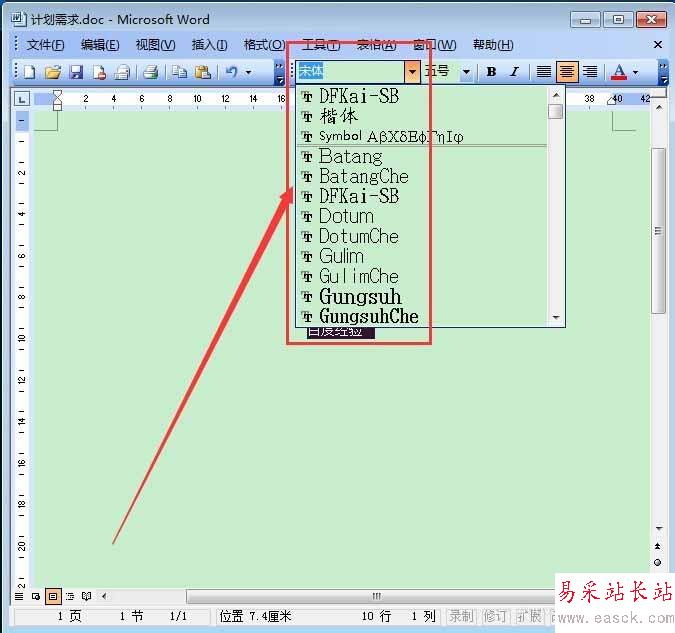Switch to Normal view icon
The image size is (675, 633).
pos(19,596)
